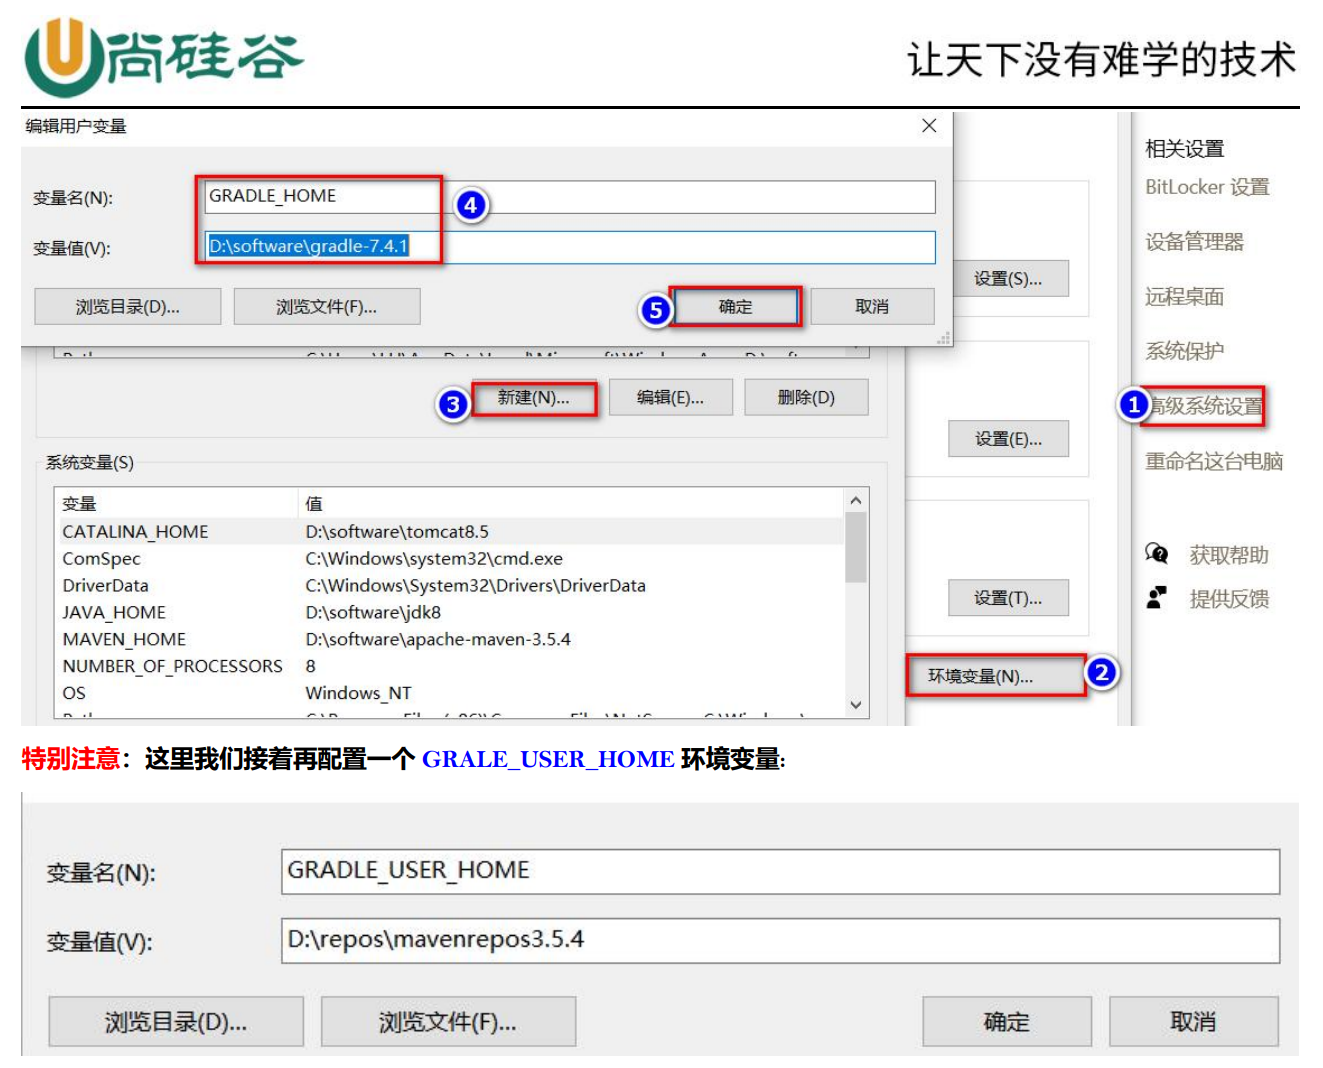This screenshot has height=1068, width=1323.
Task: Click the value D:\software\tomcat8.5
Action: [x=397, y=531]
